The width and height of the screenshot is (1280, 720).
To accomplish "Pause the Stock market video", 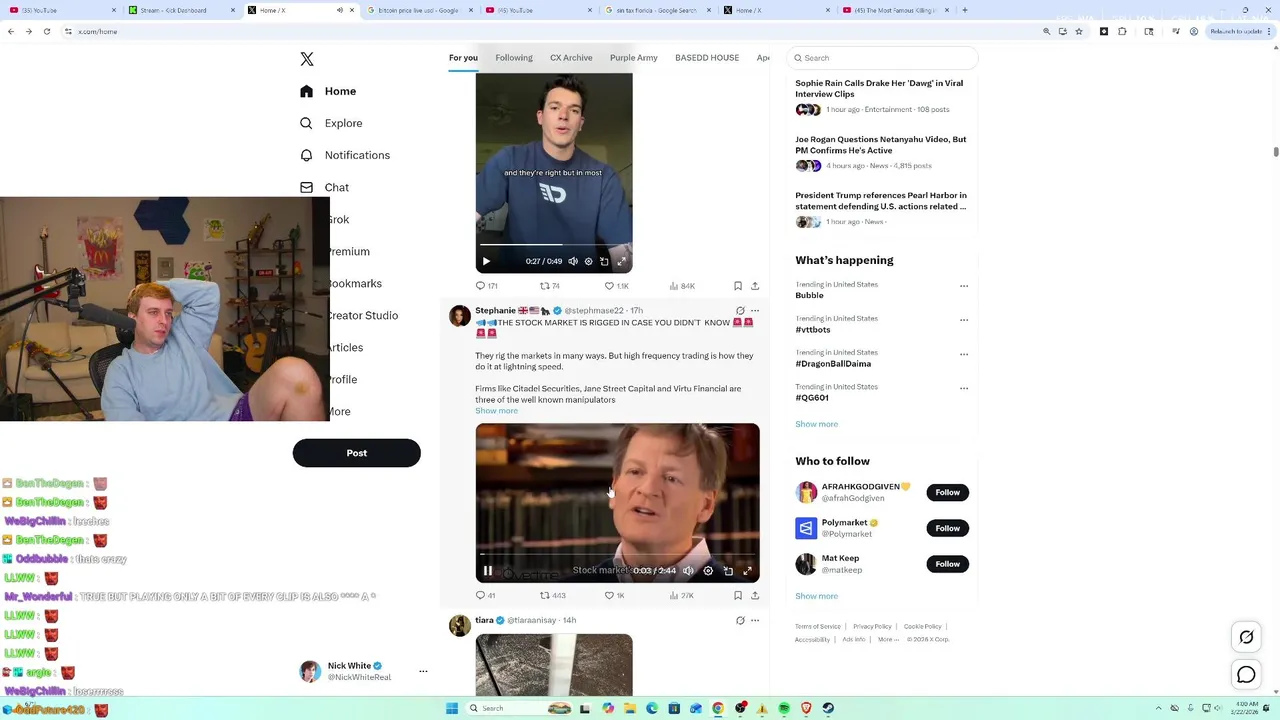I will [x=488, y=571].
